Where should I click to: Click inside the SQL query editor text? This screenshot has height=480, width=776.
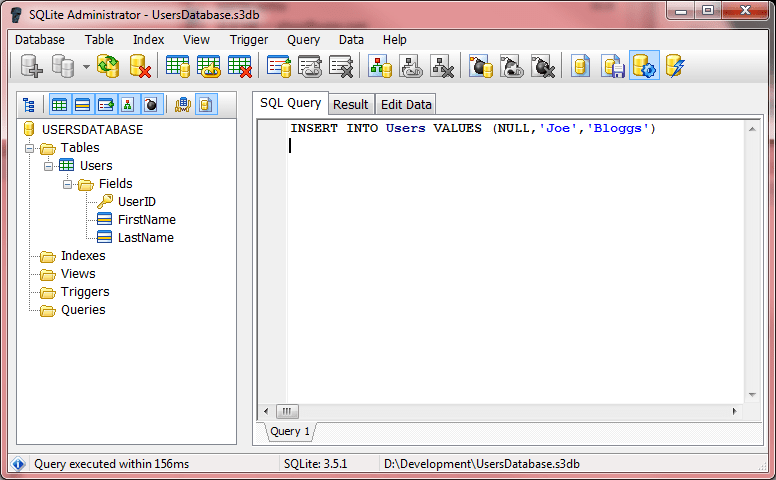pyautogui.click(x=473, y=129)
